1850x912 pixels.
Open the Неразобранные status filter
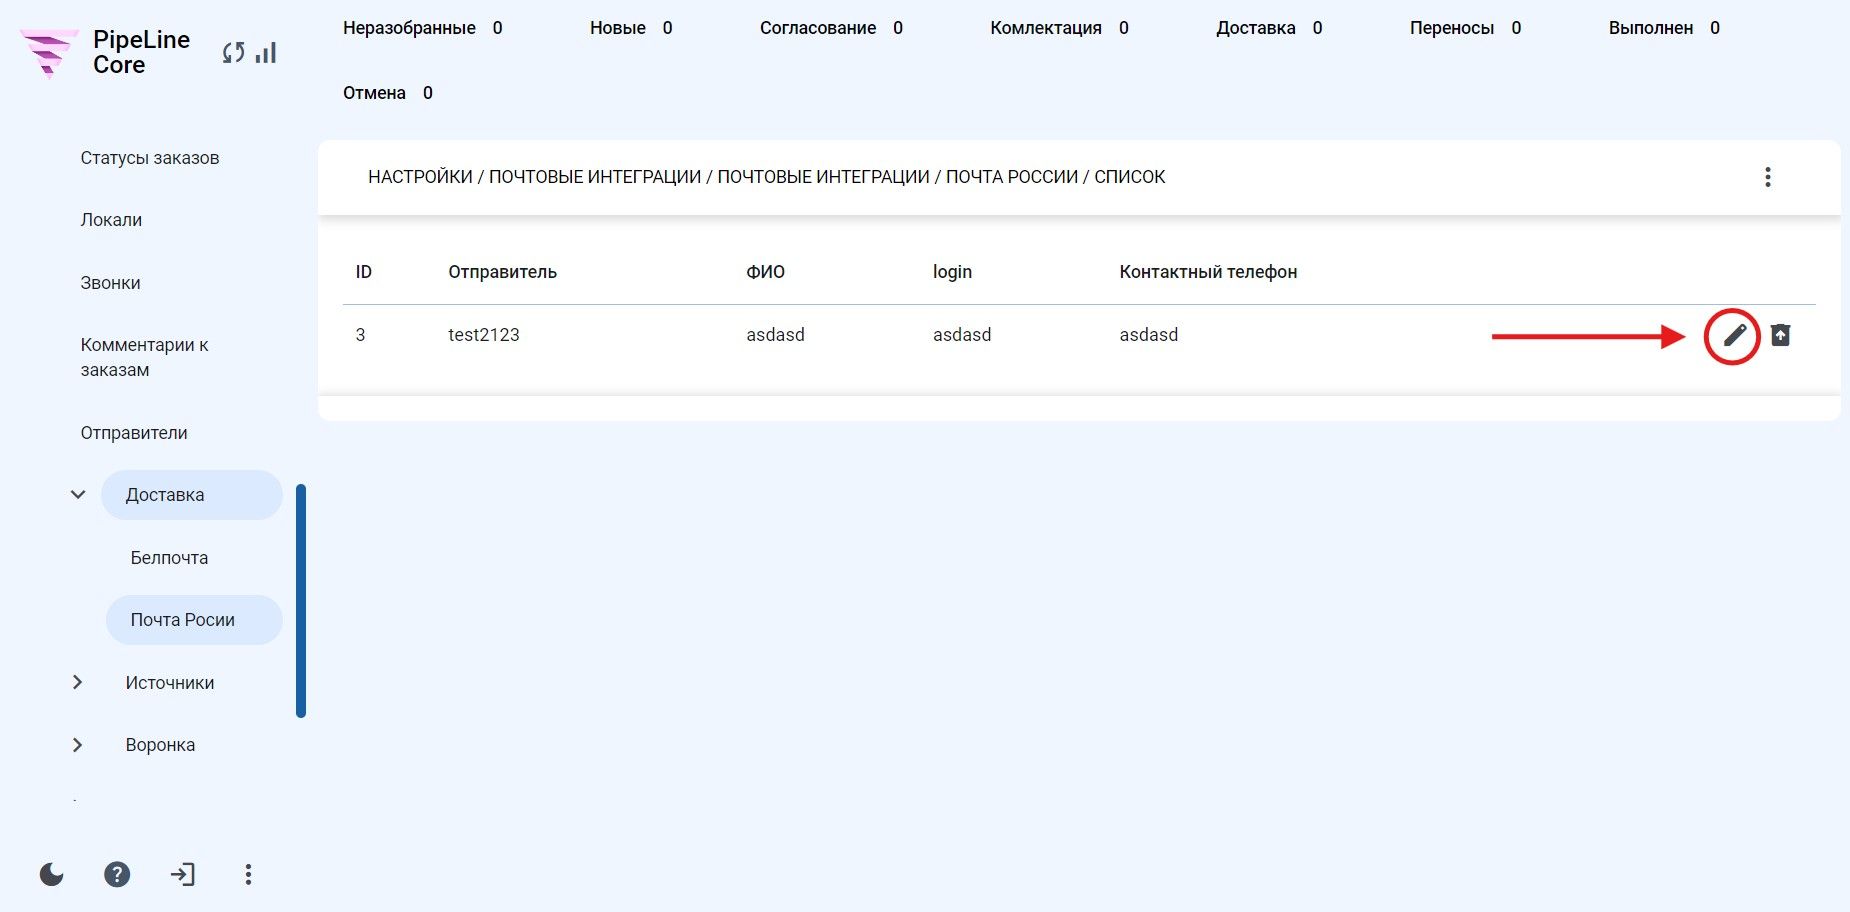(x=422, y=28)
